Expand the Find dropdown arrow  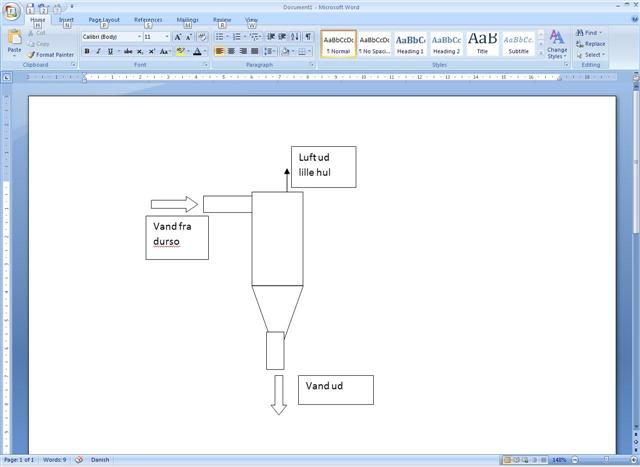[x=602, y=33]
